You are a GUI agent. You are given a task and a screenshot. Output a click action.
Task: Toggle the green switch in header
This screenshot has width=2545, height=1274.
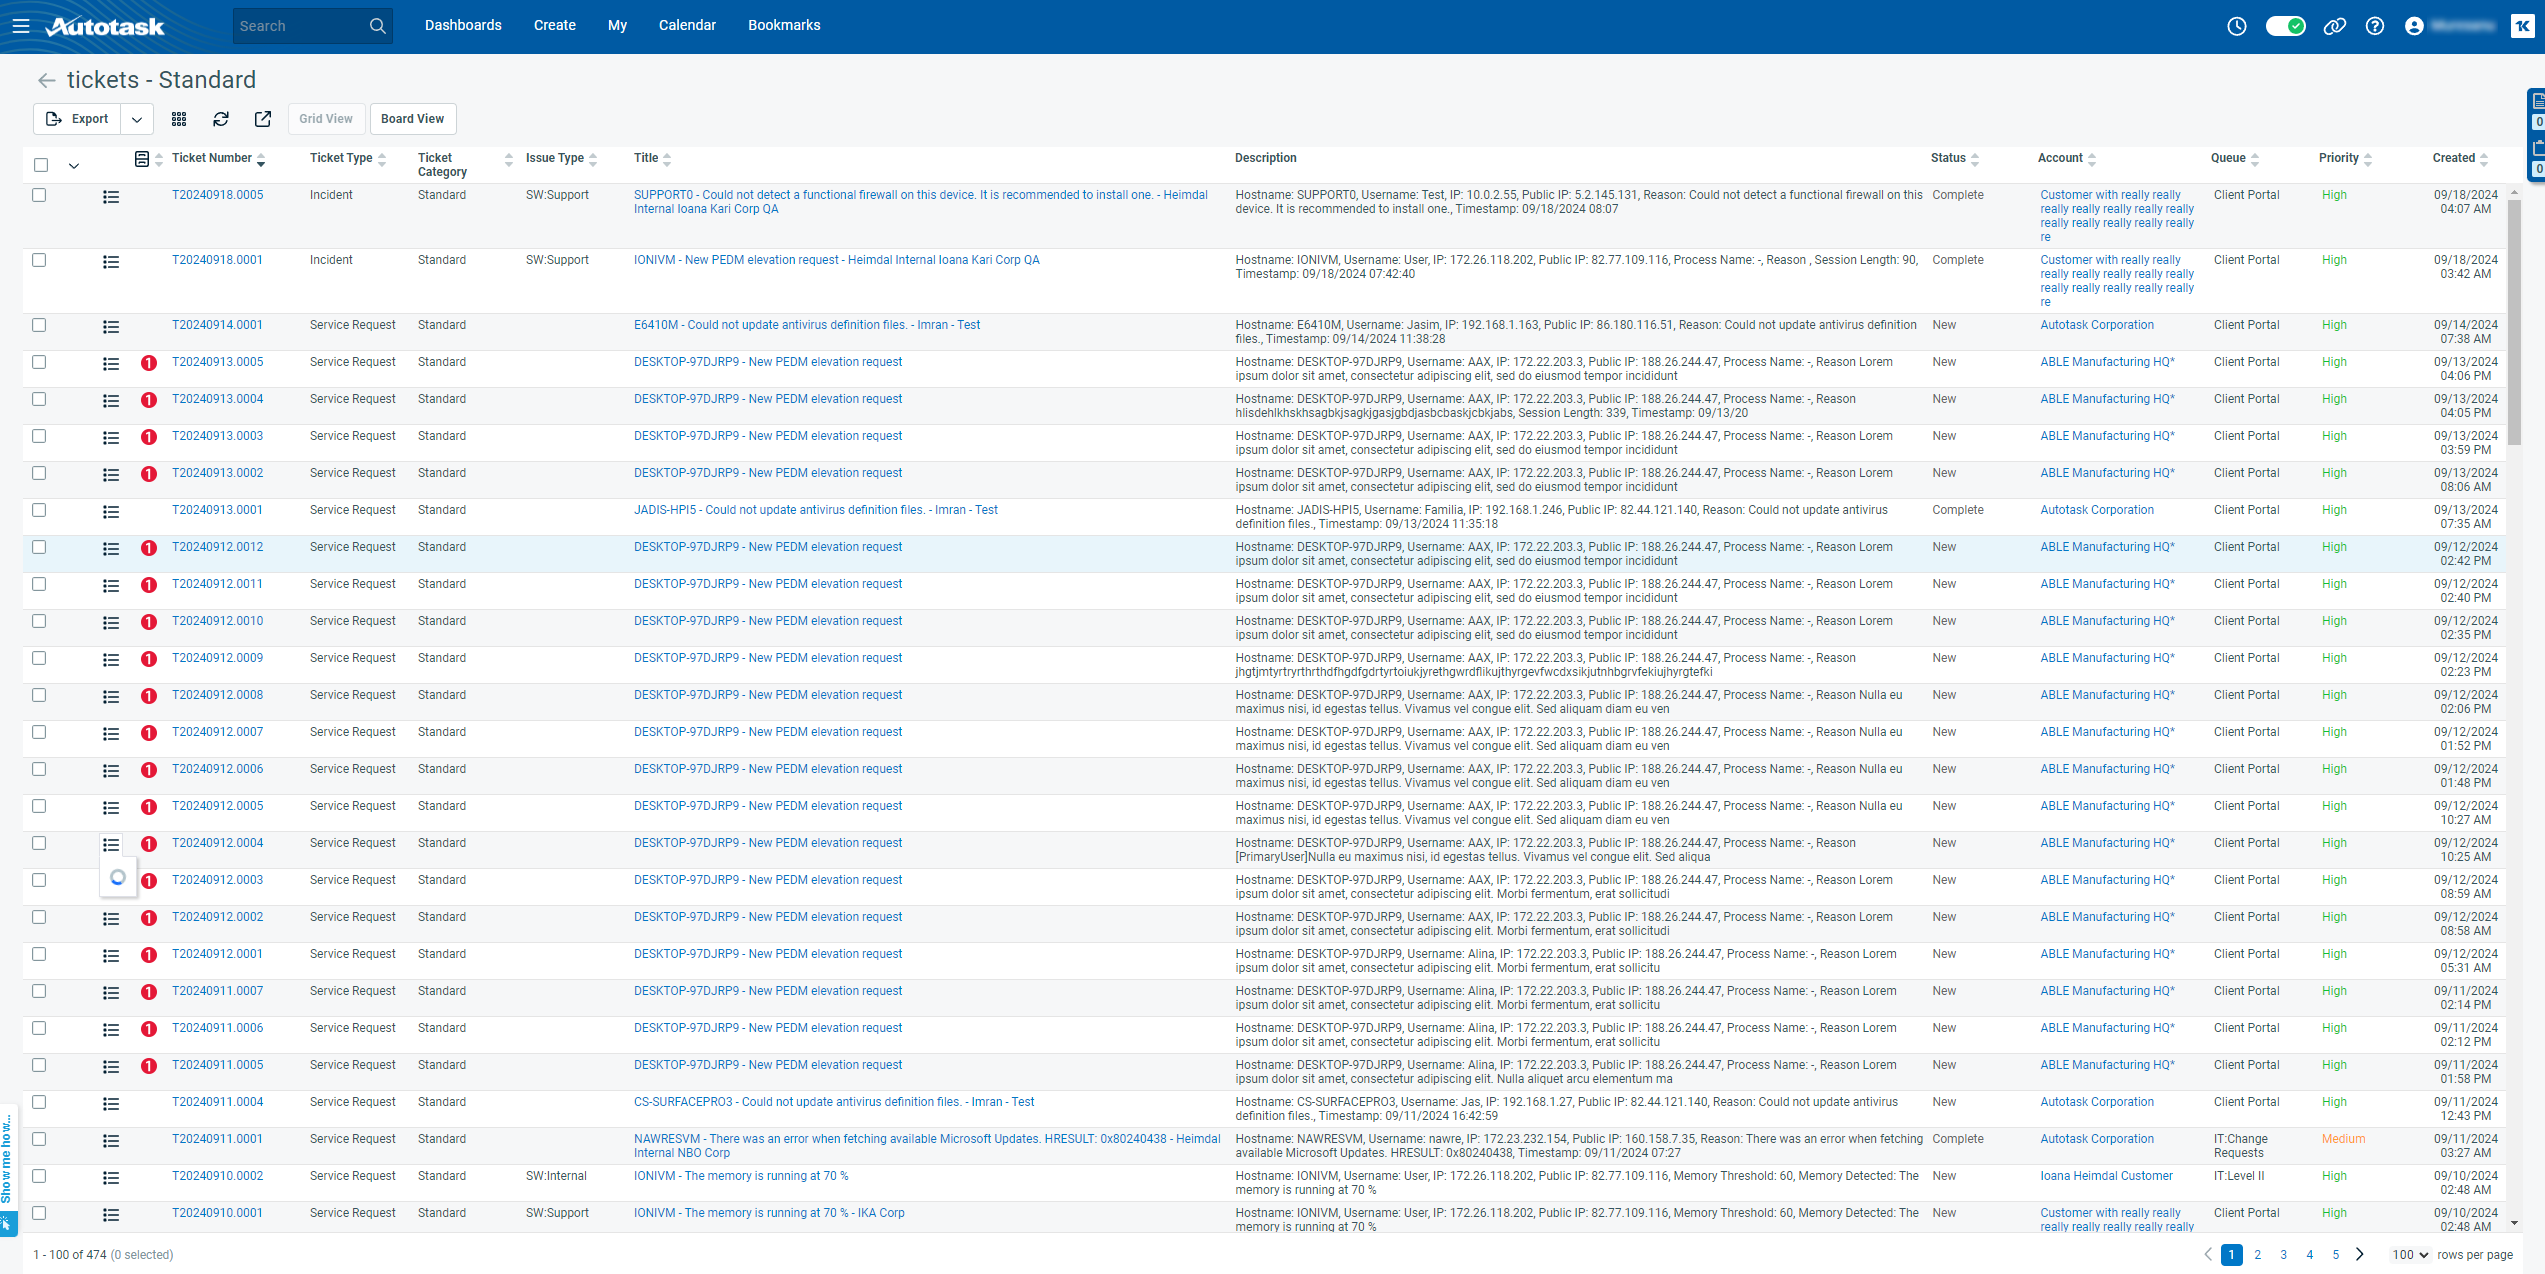point(2286,26)
